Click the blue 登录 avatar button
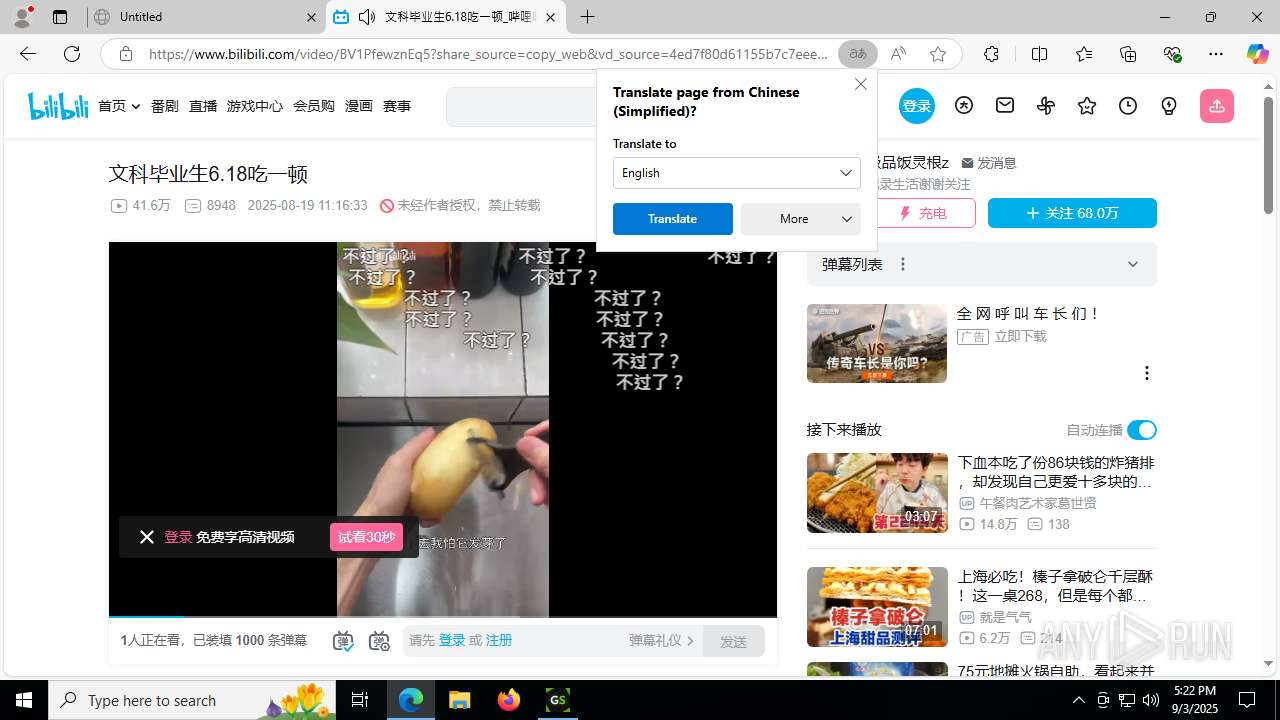Viewport: 1280px width, 720px height. [916, 106]
